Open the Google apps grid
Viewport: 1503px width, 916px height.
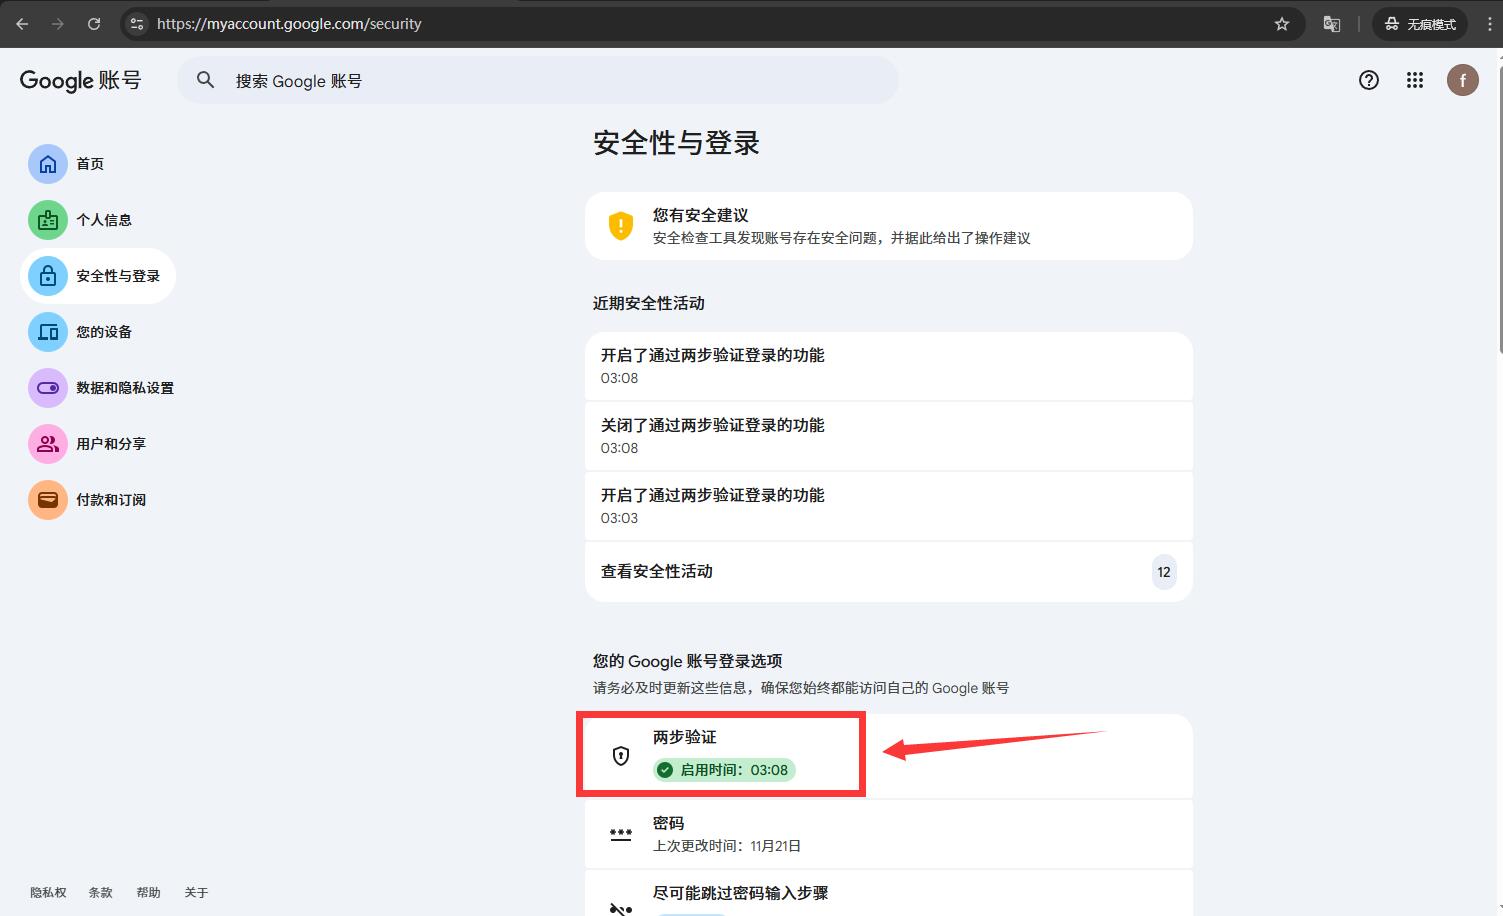[x=1415, y=80]
